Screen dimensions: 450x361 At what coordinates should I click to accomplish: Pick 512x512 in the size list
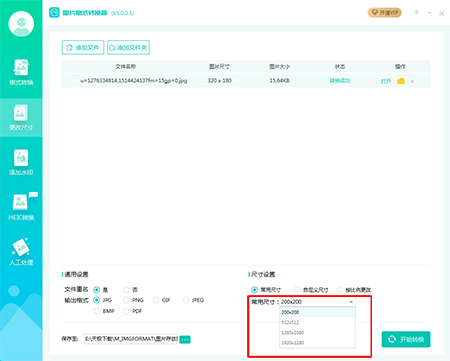pyautogui.click(x=317, y=322)
